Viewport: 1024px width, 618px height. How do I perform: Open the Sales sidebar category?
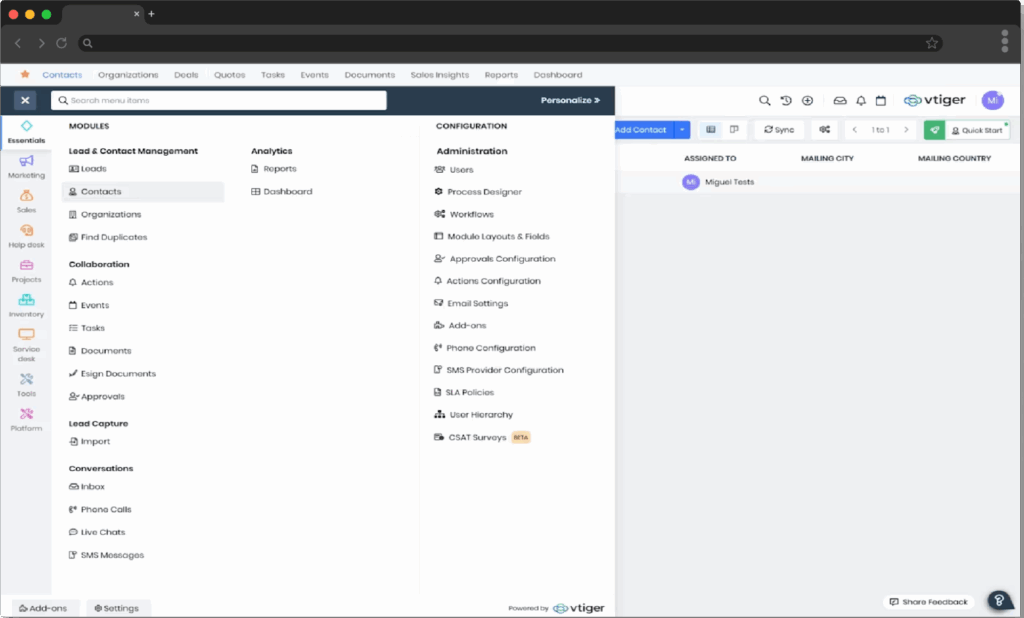coord(26,201)
